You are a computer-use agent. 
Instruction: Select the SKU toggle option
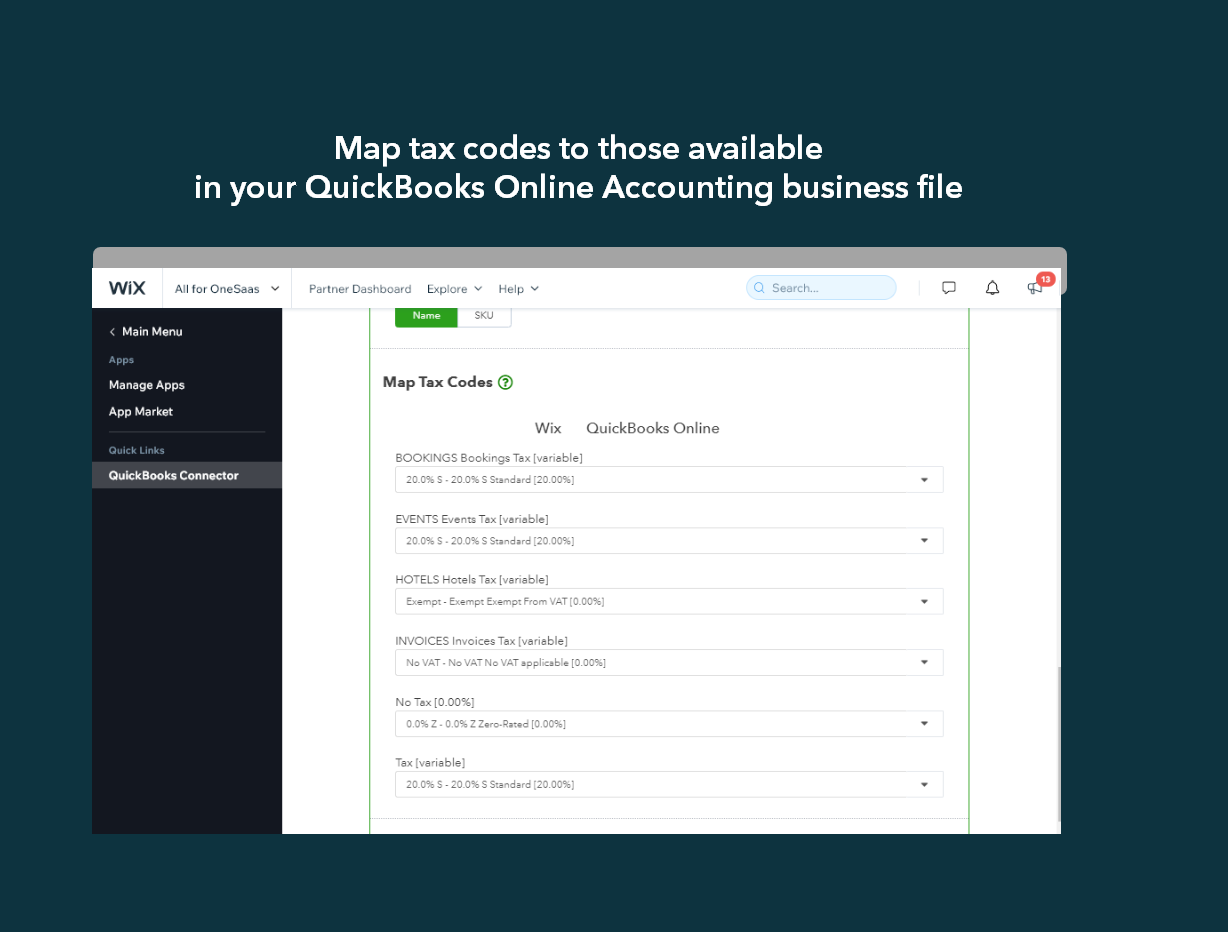coord(484,316)
